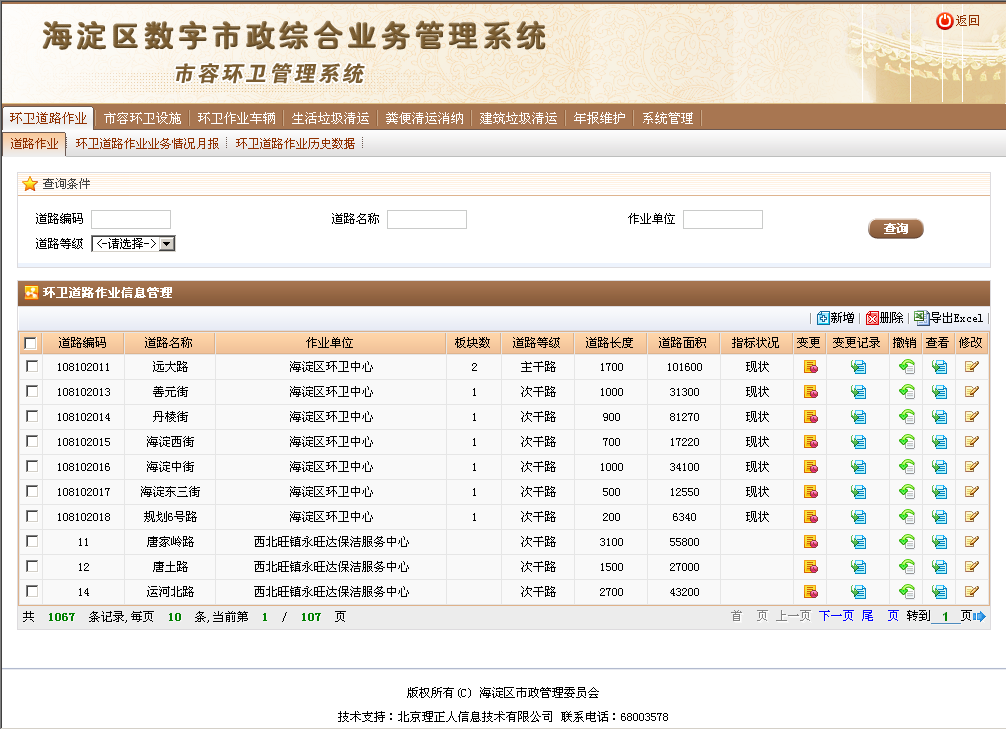This screenshot has width=1006, height=730.
Task: Edit icon for road 海淀东三街
Action: click(x=971, y=492)
